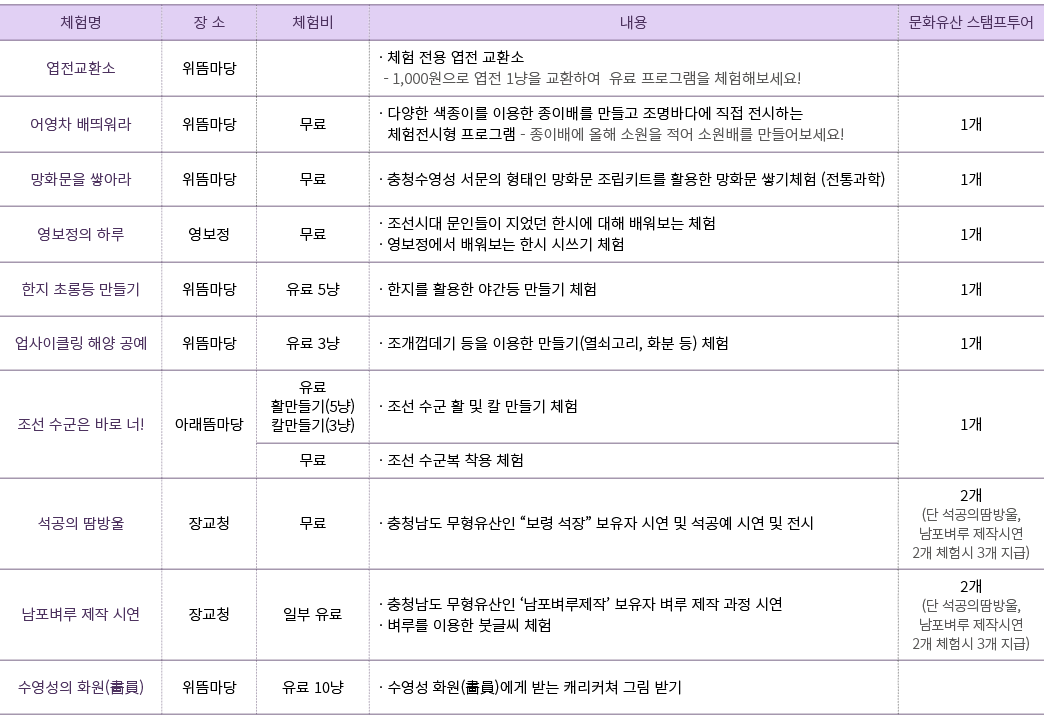The image size is (1044, 717).
Task: Click '위뜸마당' in the 수영성의 화원 row
Action: click(x=209, y=688)
